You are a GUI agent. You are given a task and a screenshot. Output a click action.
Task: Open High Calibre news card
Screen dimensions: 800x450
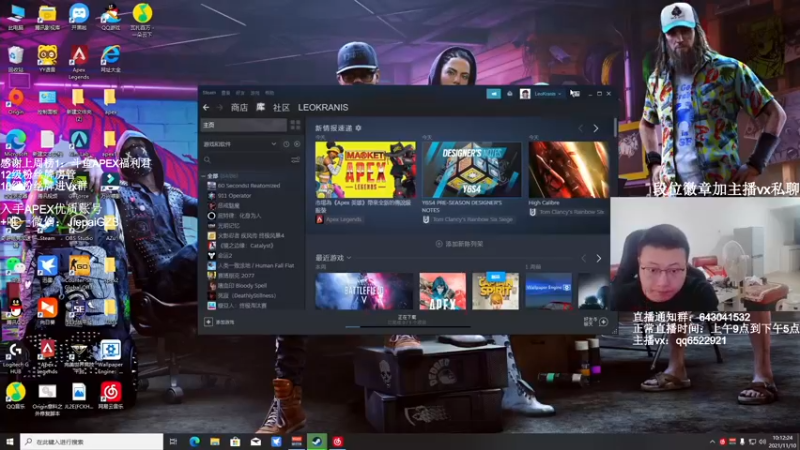click(x=568, y=170)
